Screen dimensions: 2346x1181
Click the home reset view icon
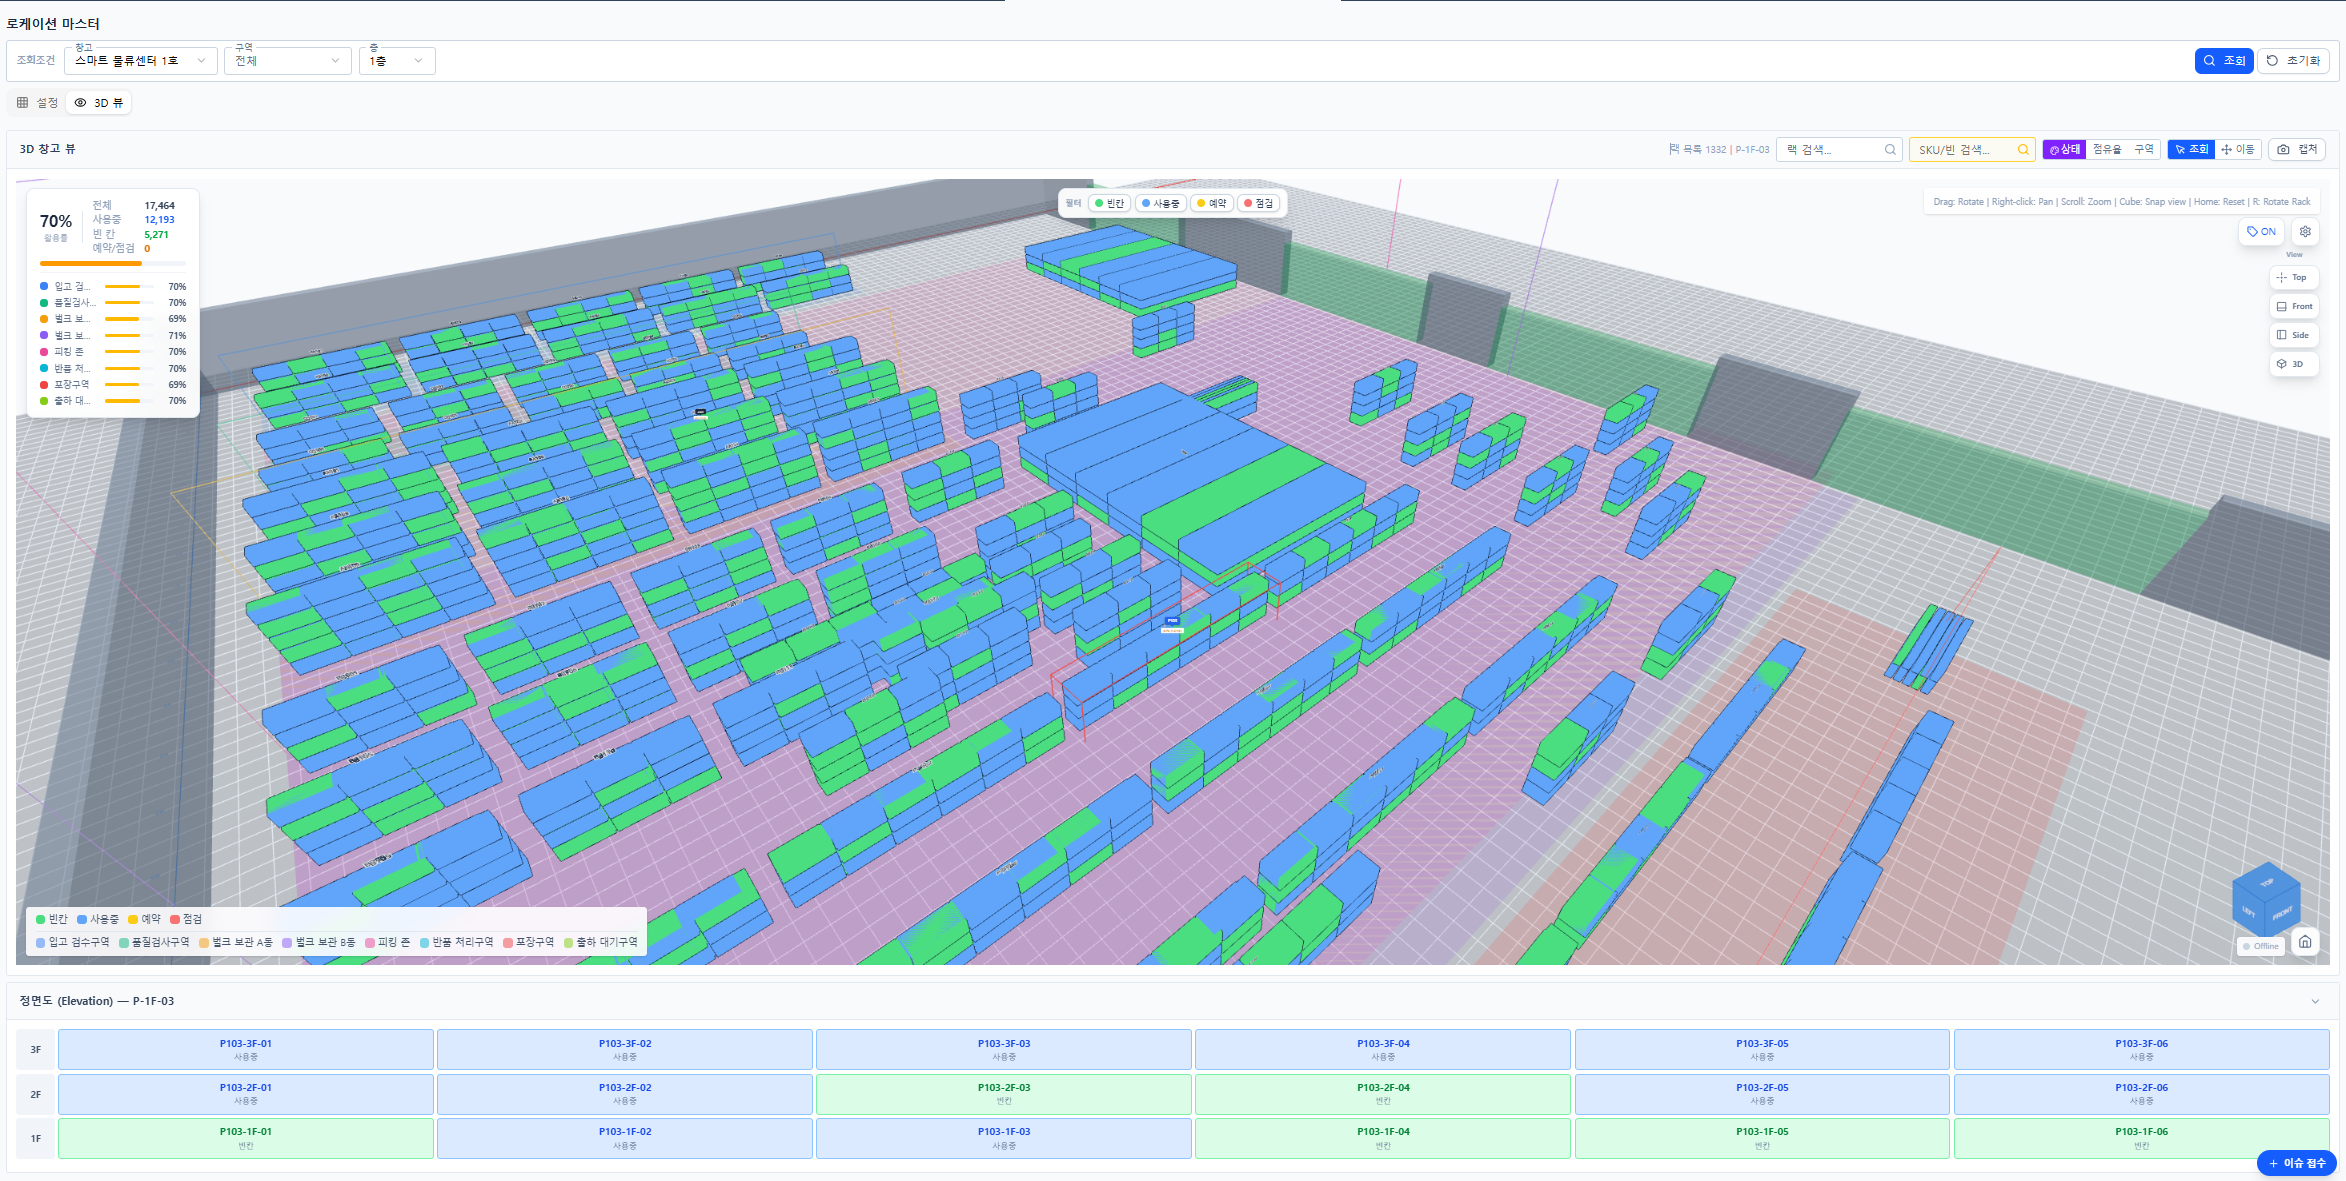[2305, 942]
